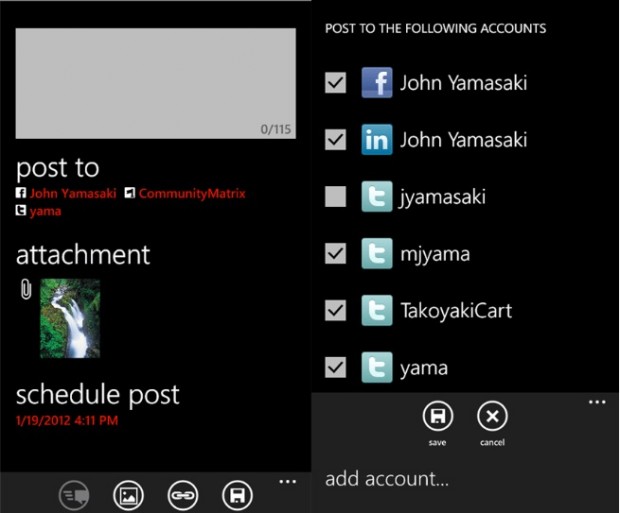Tap the red yama link under post to

point(45,211)
